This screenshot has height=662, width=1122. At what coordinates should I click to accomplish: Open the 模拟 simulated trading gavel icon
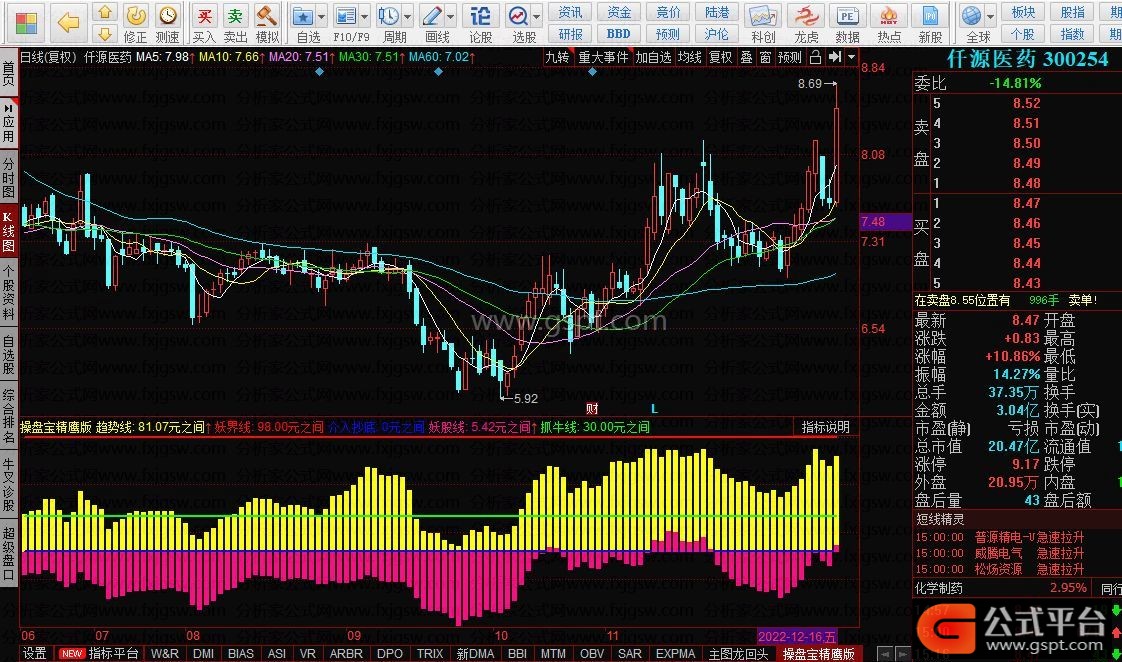(268, 23)
